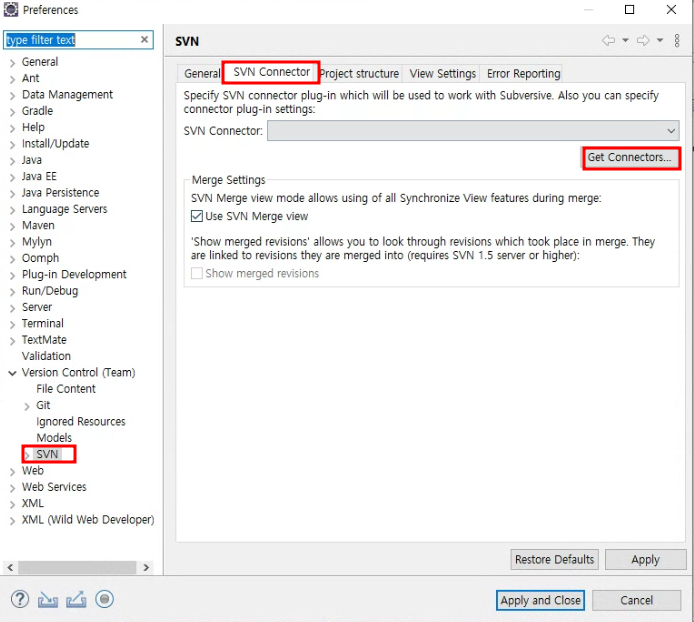694x622 pixels.
Task: Select Help in the preferences tree
Action: (33, 127)
